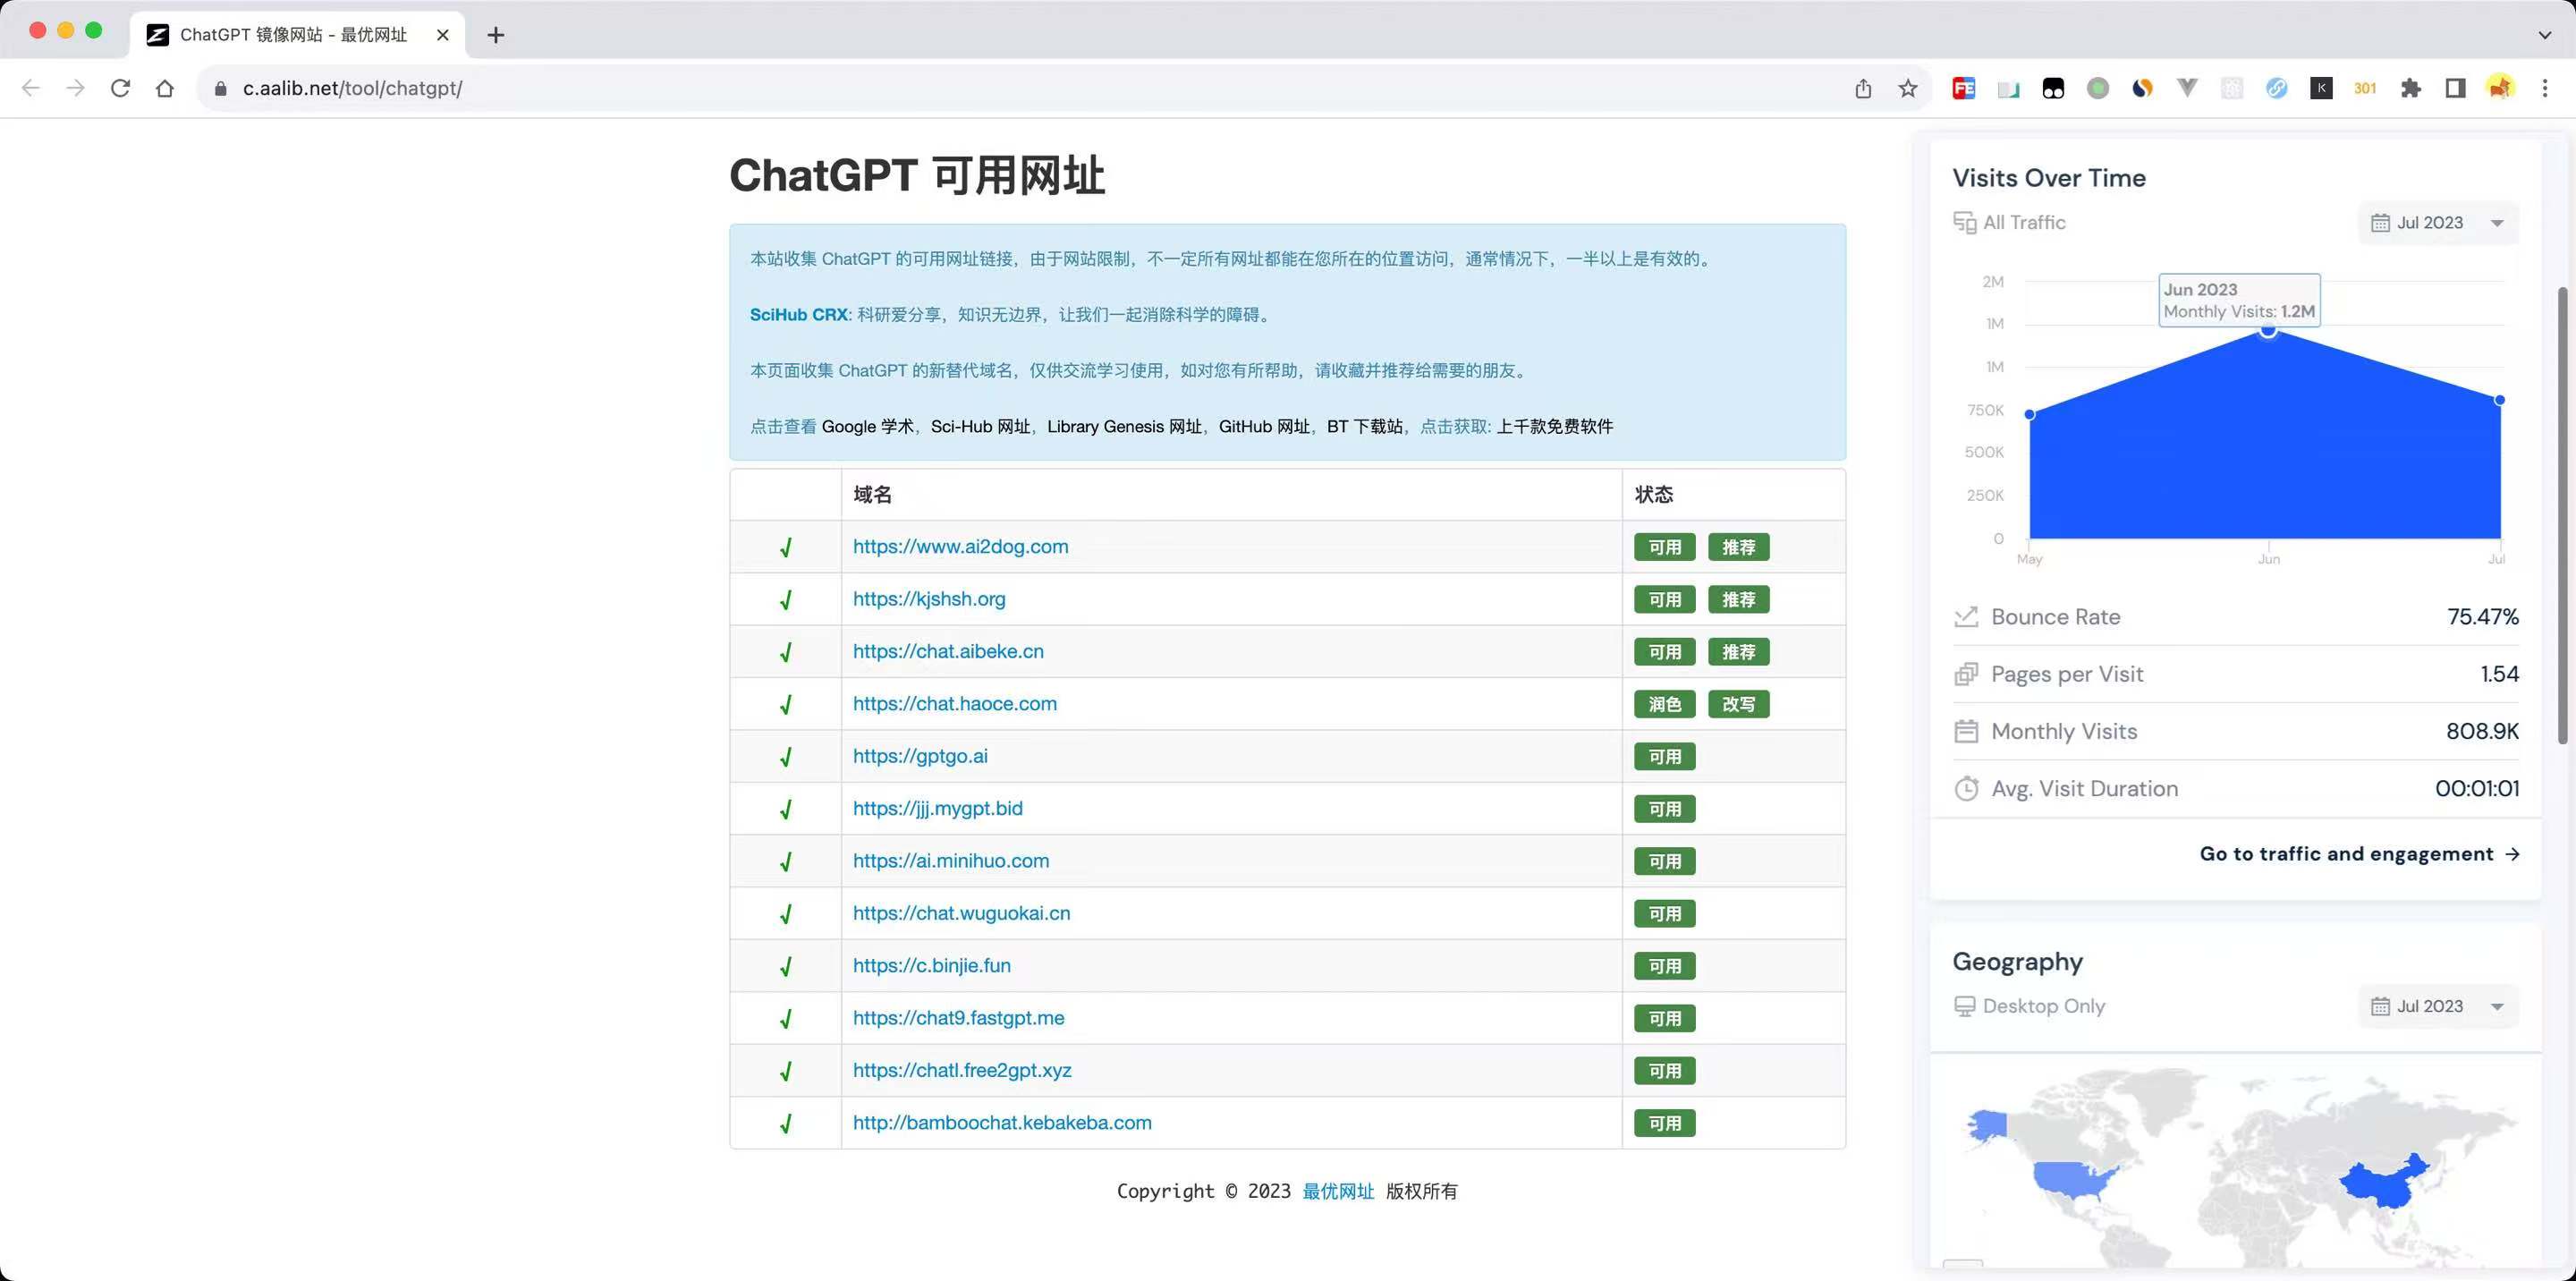
Task: Click the 上千款免费软件 link
Action: (1554, 426)
